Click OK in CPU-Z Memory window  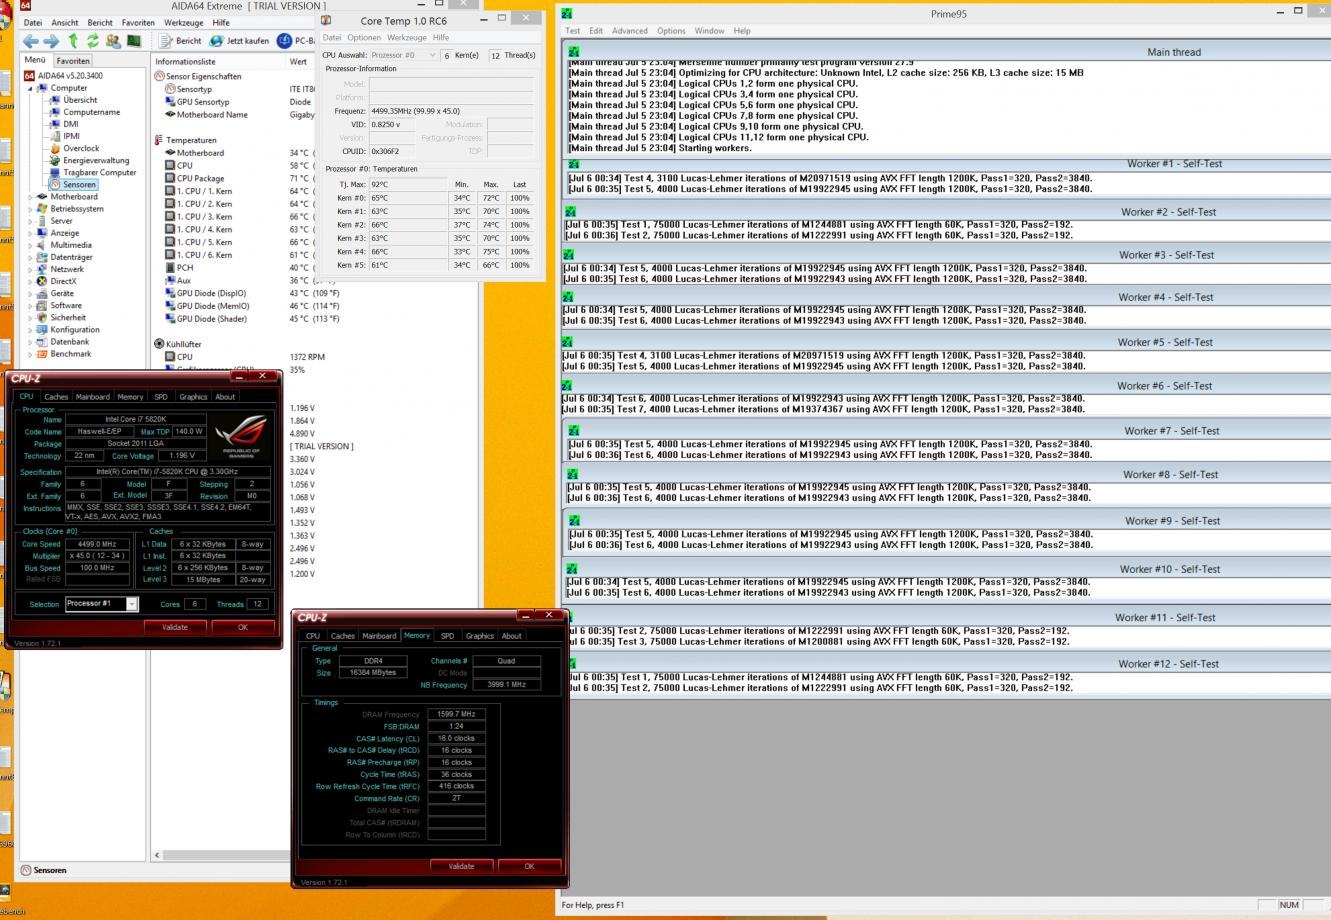[x=529, y=866]
